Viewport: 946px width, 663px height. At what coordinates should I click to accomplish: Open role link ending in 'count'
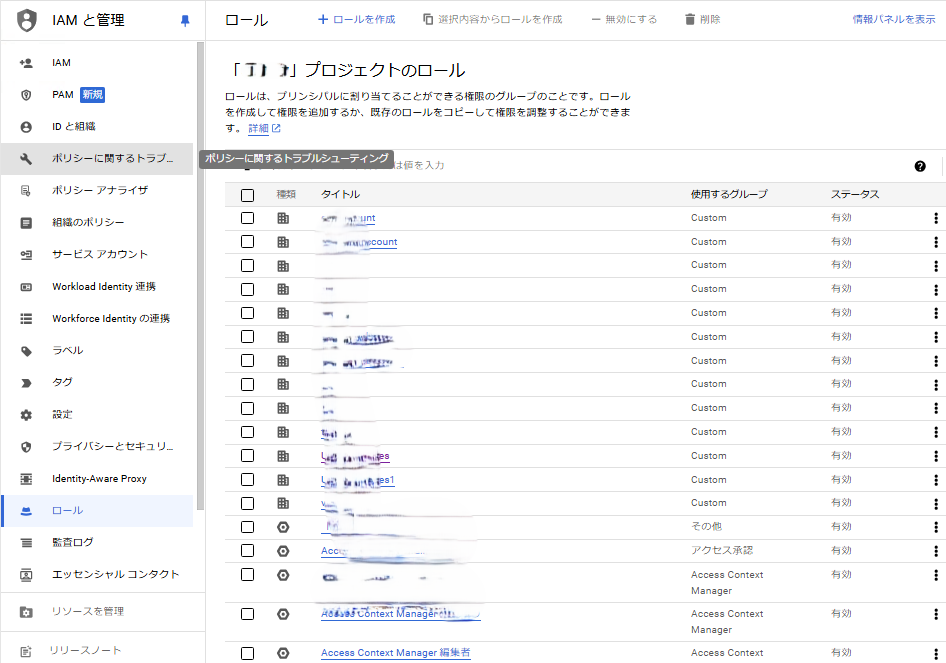[x=360, y=242]
